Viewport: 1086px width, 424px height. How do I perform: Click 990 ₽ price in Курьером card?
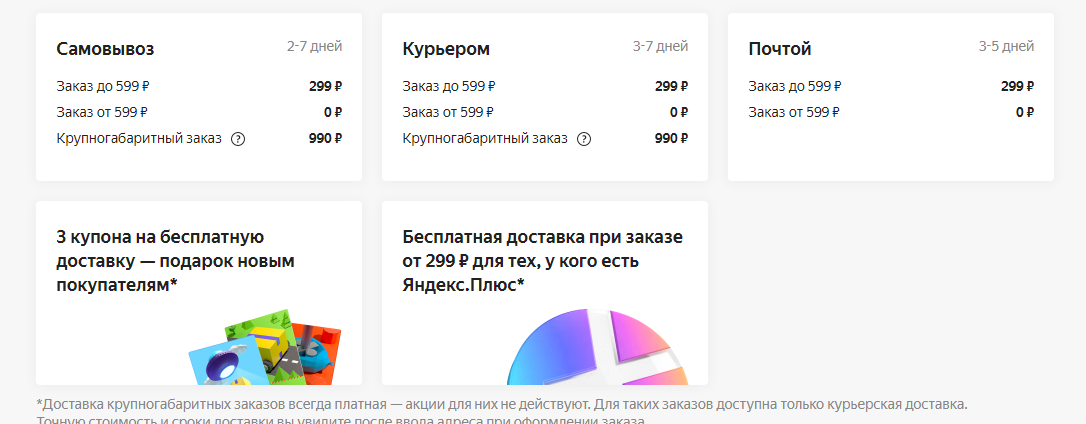click(x=671, y=139)
